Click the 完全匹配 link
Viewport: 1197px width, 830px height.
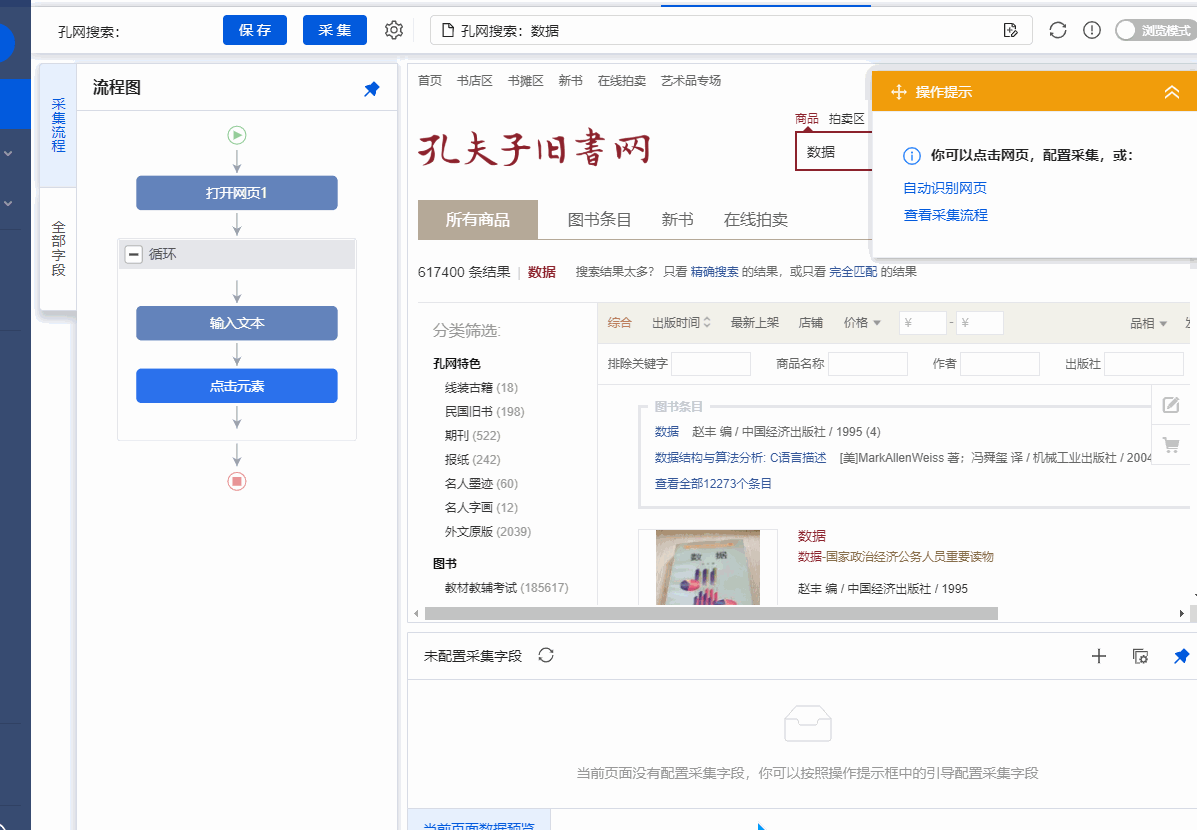(x=853, y=272)
